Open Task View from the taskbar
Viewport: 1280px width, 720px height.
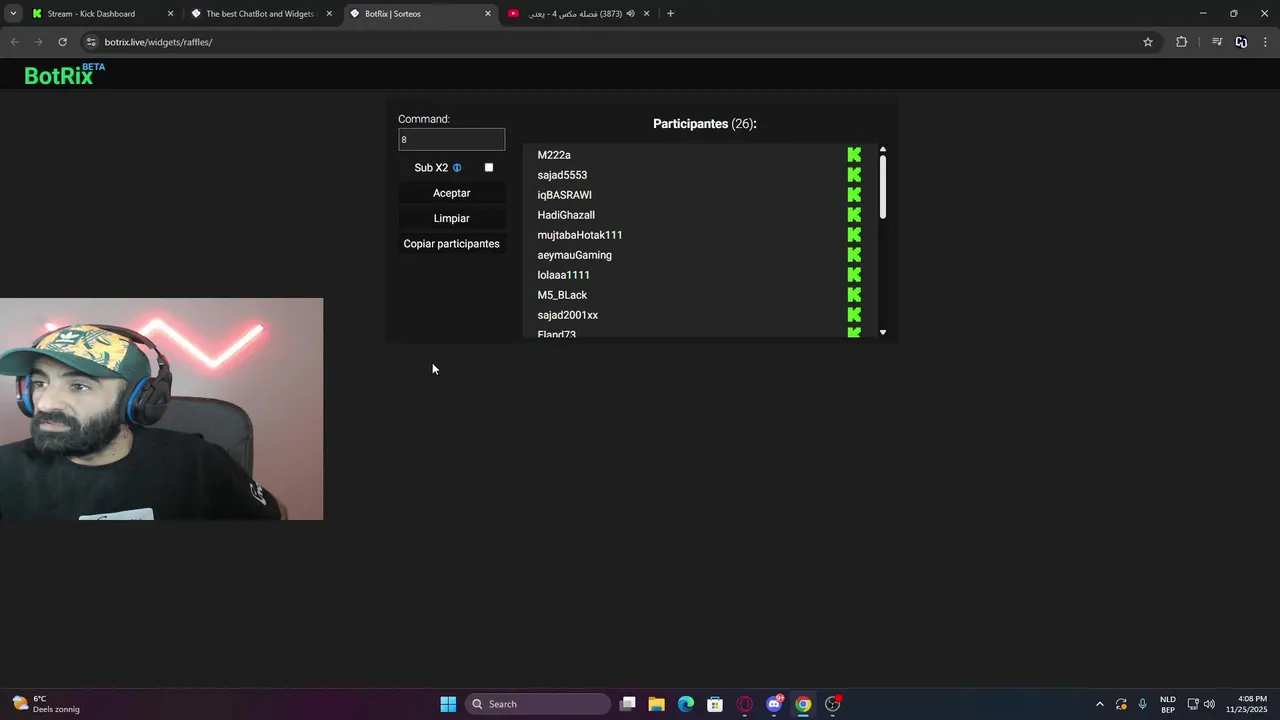point(627,704)
